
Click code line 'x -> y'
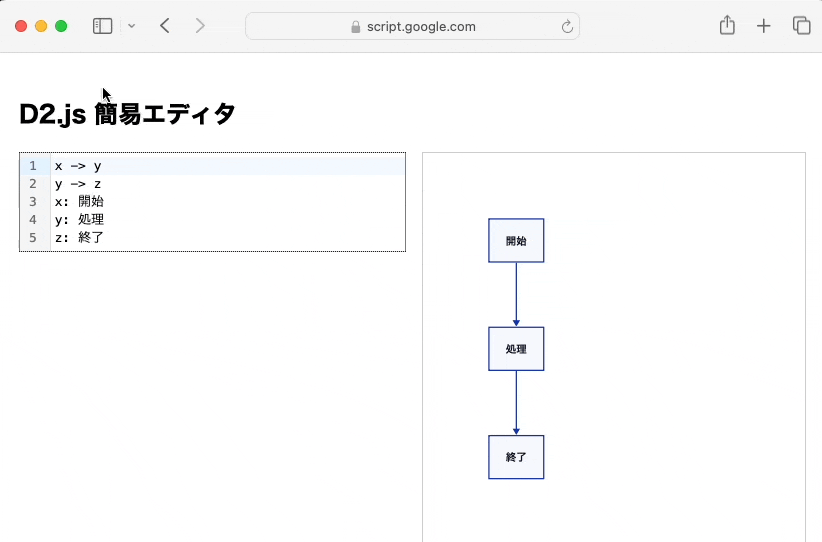point(78,166)
